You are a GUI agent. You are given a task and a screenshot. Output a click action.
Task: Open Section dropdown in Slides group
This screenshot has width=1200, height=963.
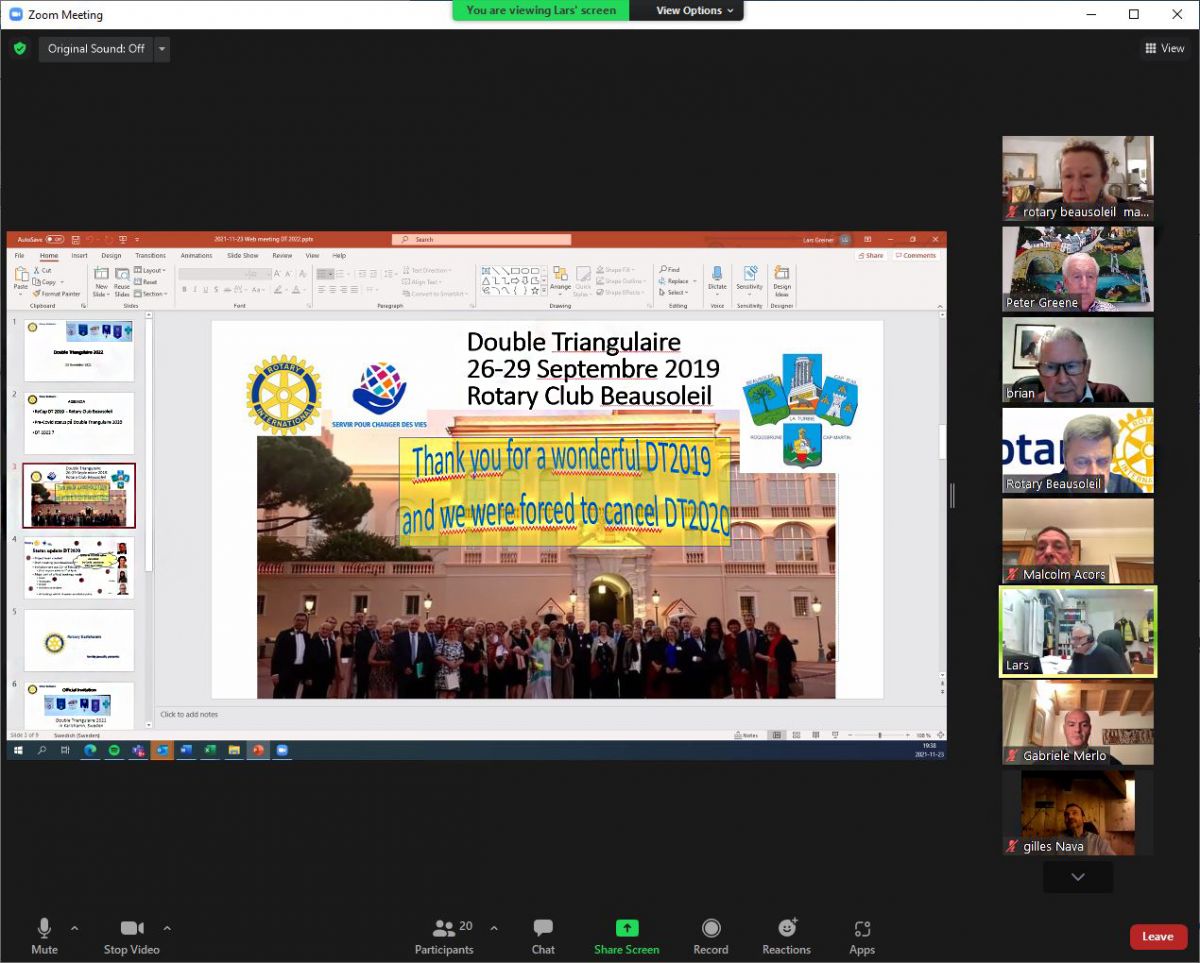click(151, 294)
